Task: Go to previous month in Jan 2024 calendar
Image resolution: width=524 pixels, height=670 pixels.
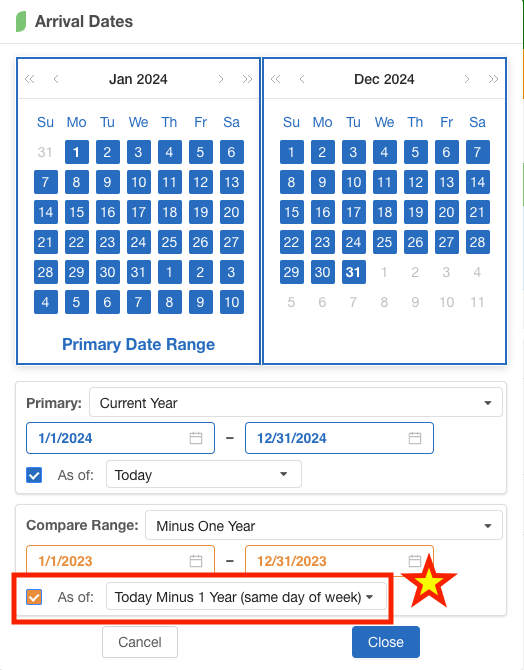Action: (x=56, y=79)
